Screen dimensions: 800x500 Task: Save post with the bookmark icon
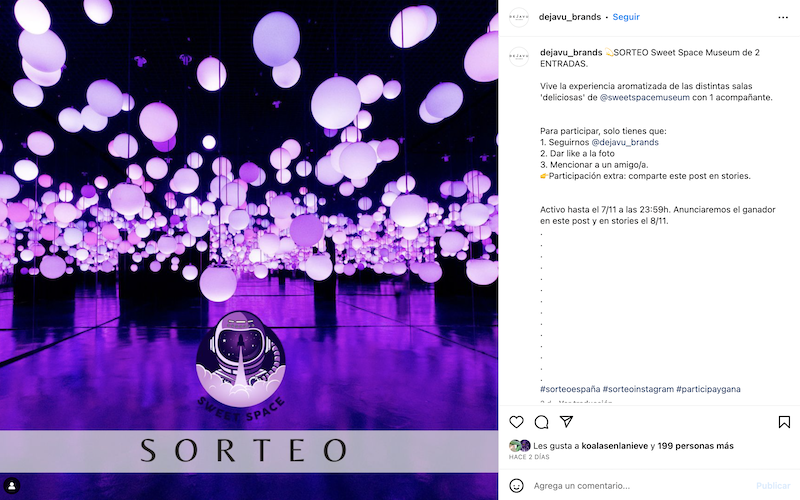(784, 422)
